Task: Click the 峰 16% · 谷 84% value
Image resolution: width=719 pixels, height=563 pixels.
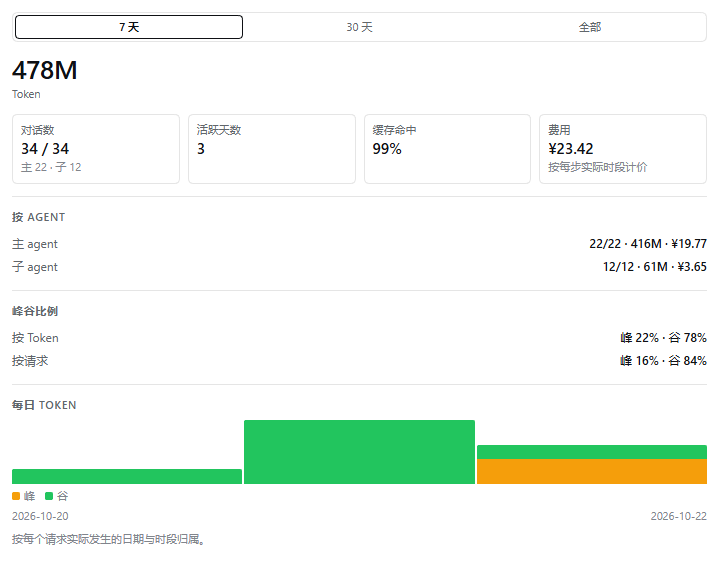Action: point(663,361)
